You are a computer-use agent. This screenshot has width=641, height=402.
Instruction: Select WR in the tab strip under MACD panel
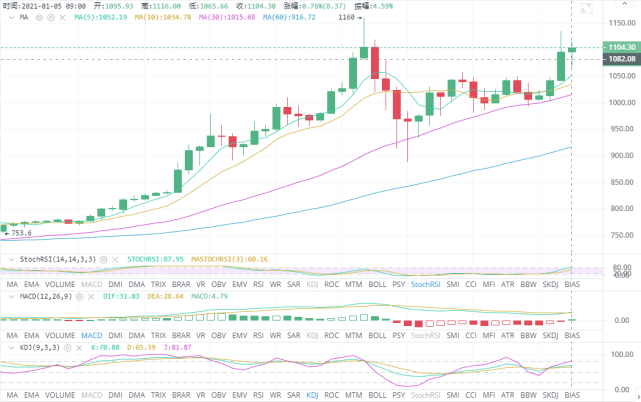276,335
